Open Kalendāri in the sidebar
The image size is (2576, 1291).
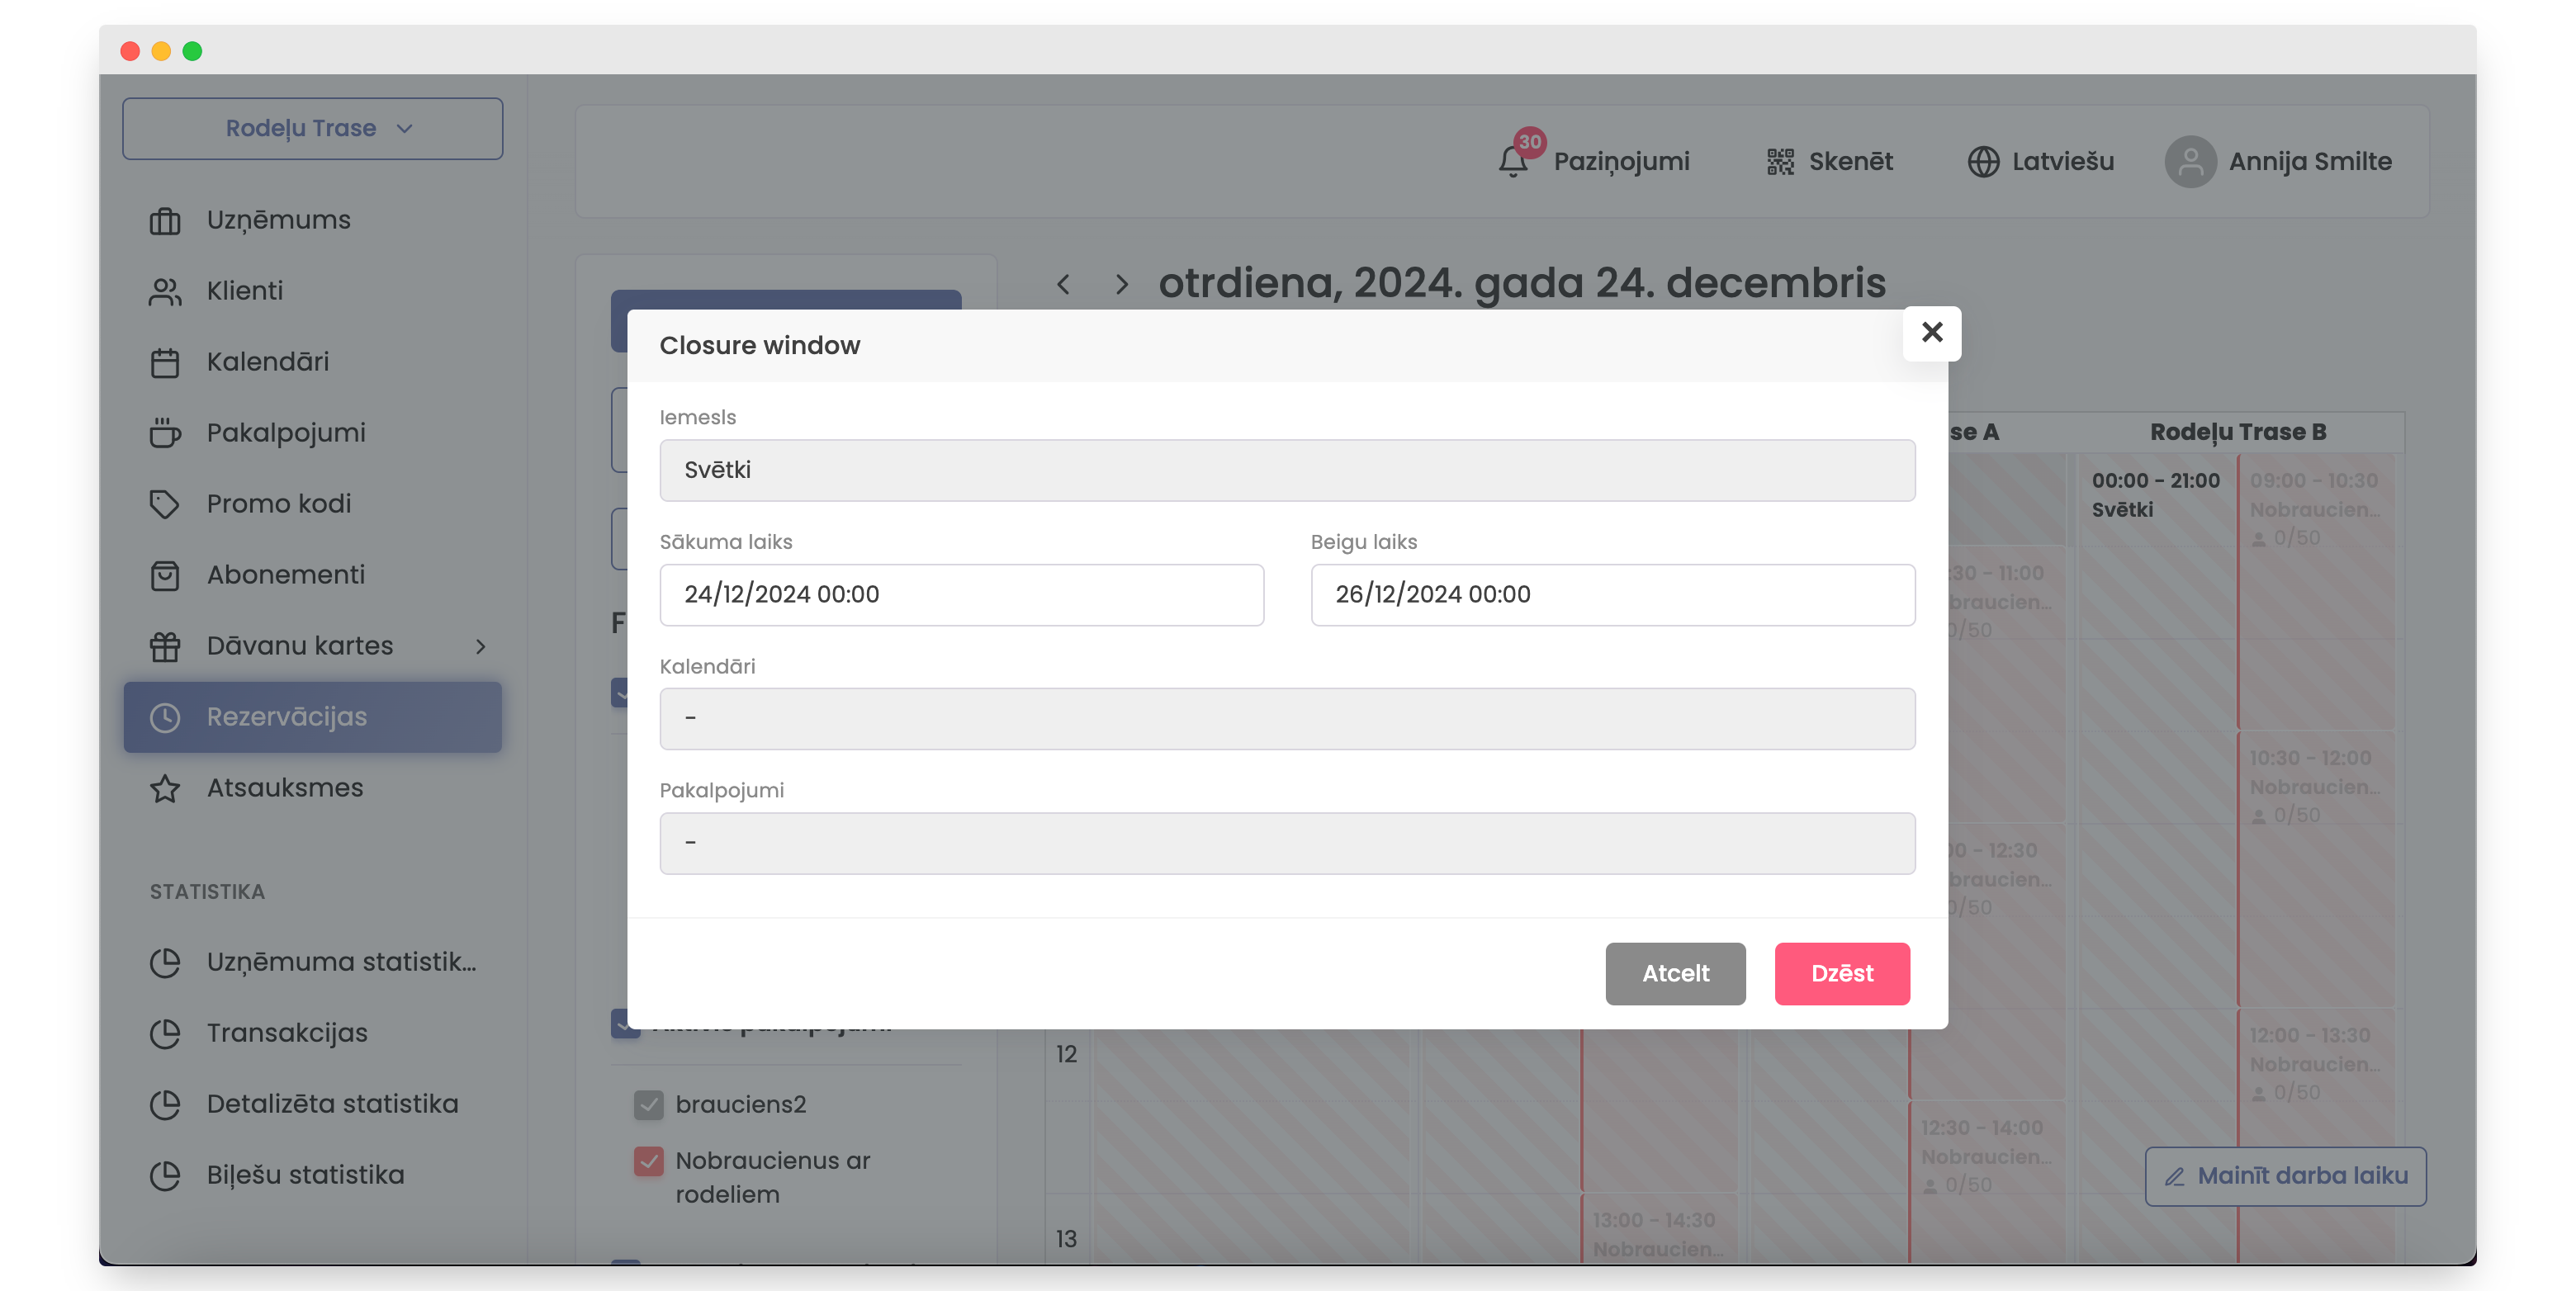coord(267,362)
